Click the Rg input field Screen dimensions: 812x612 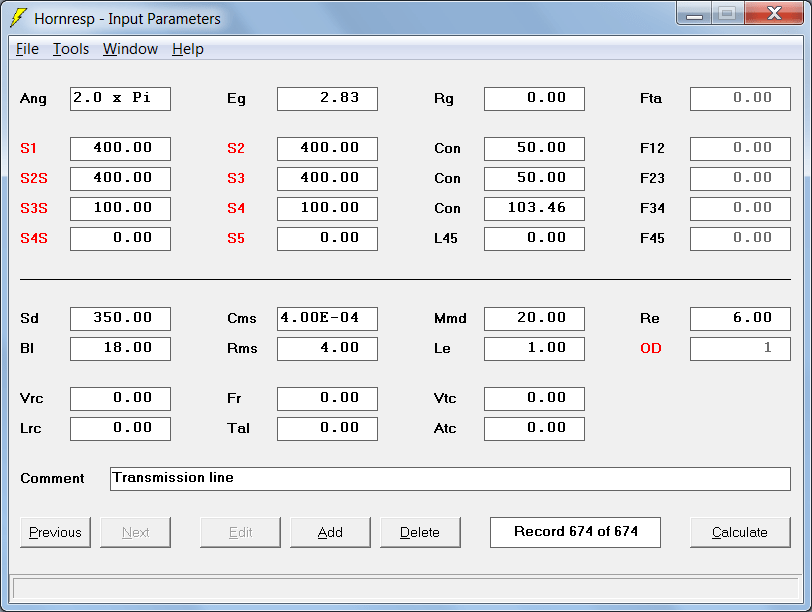click(534, 99)
